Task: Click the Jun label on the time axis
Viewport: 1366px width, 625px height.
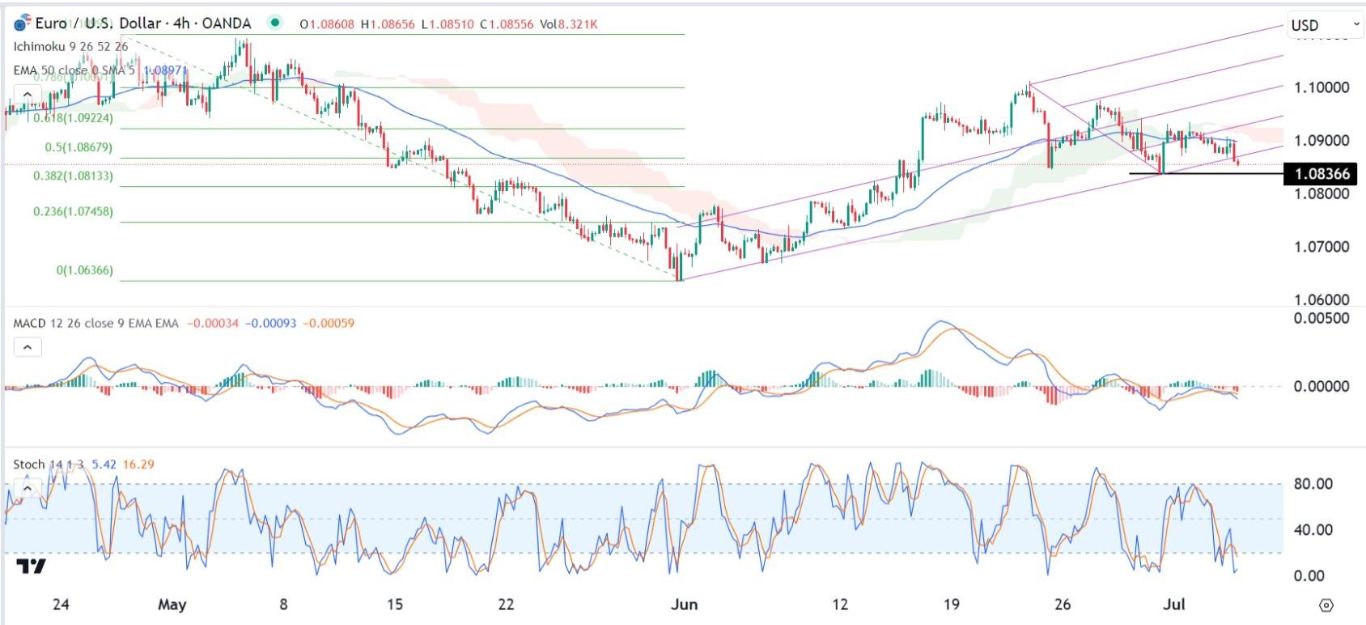Action: (684, 604)
